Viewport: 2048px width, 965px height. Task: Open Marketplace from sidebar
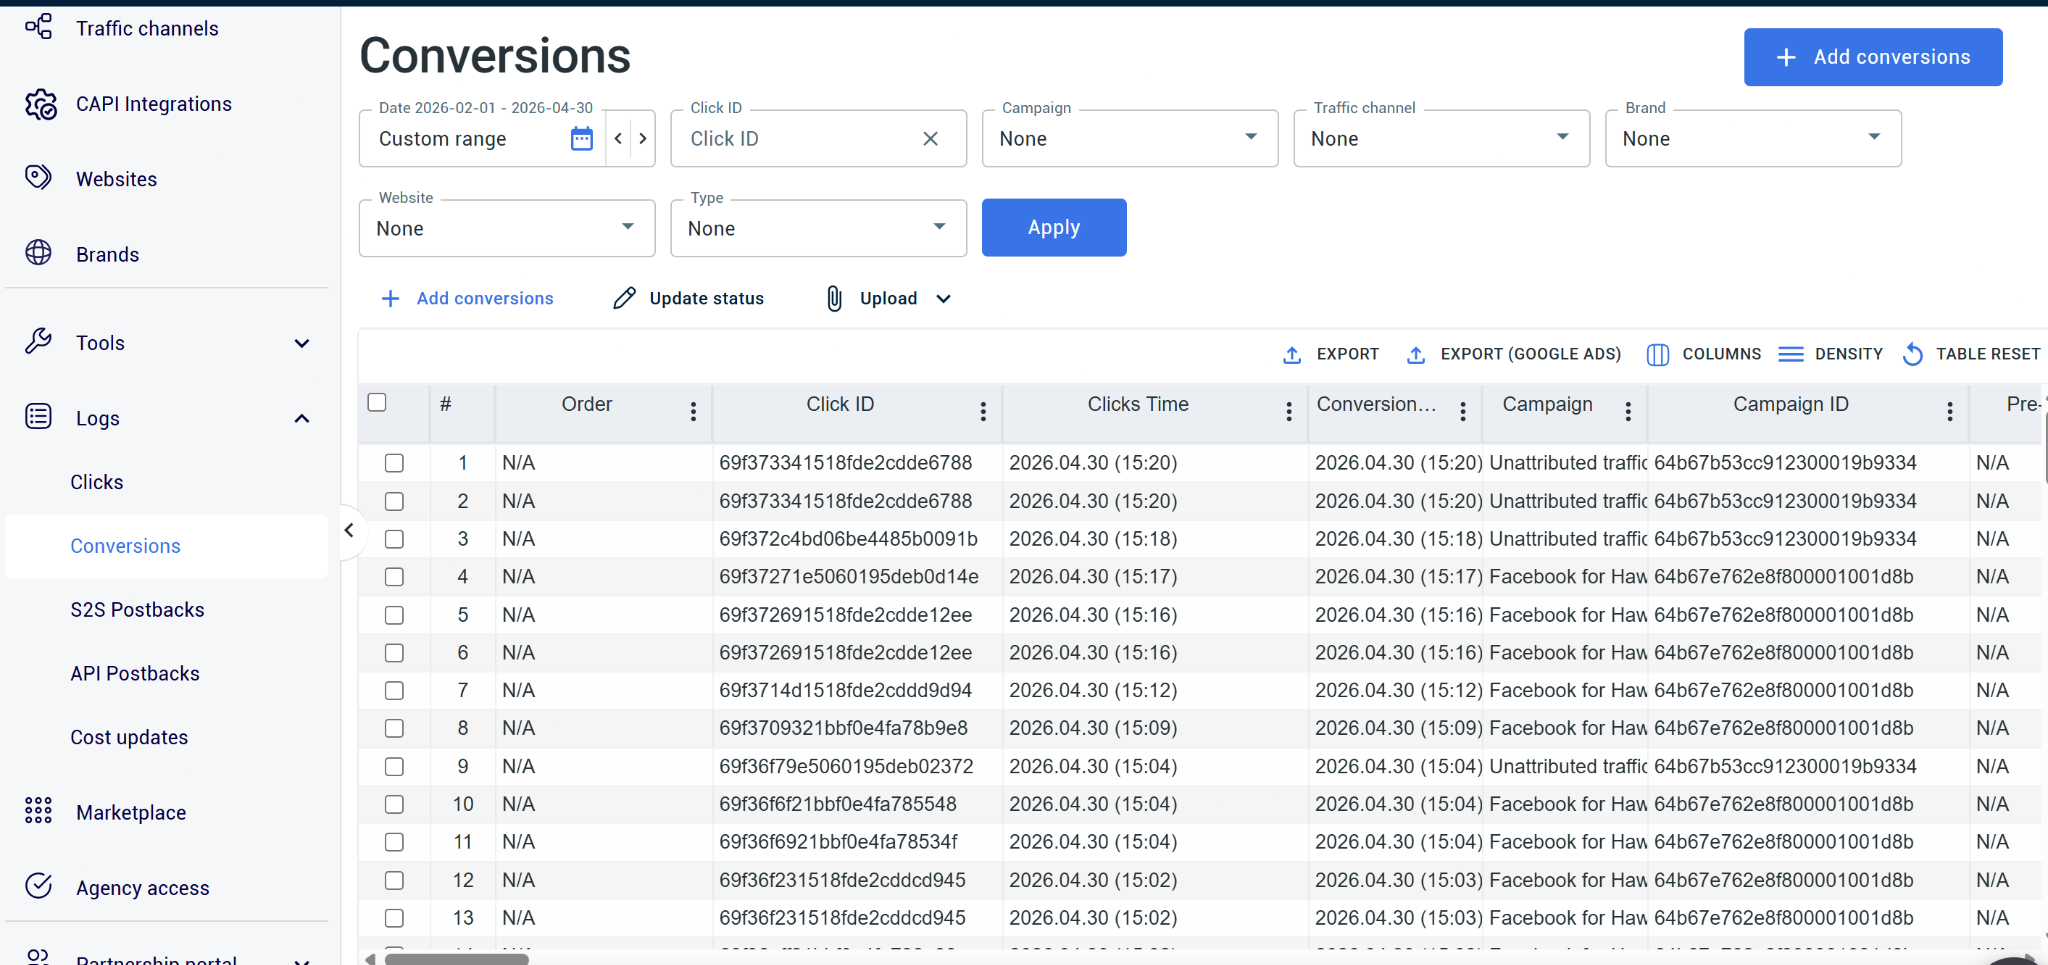pos(131,813)
